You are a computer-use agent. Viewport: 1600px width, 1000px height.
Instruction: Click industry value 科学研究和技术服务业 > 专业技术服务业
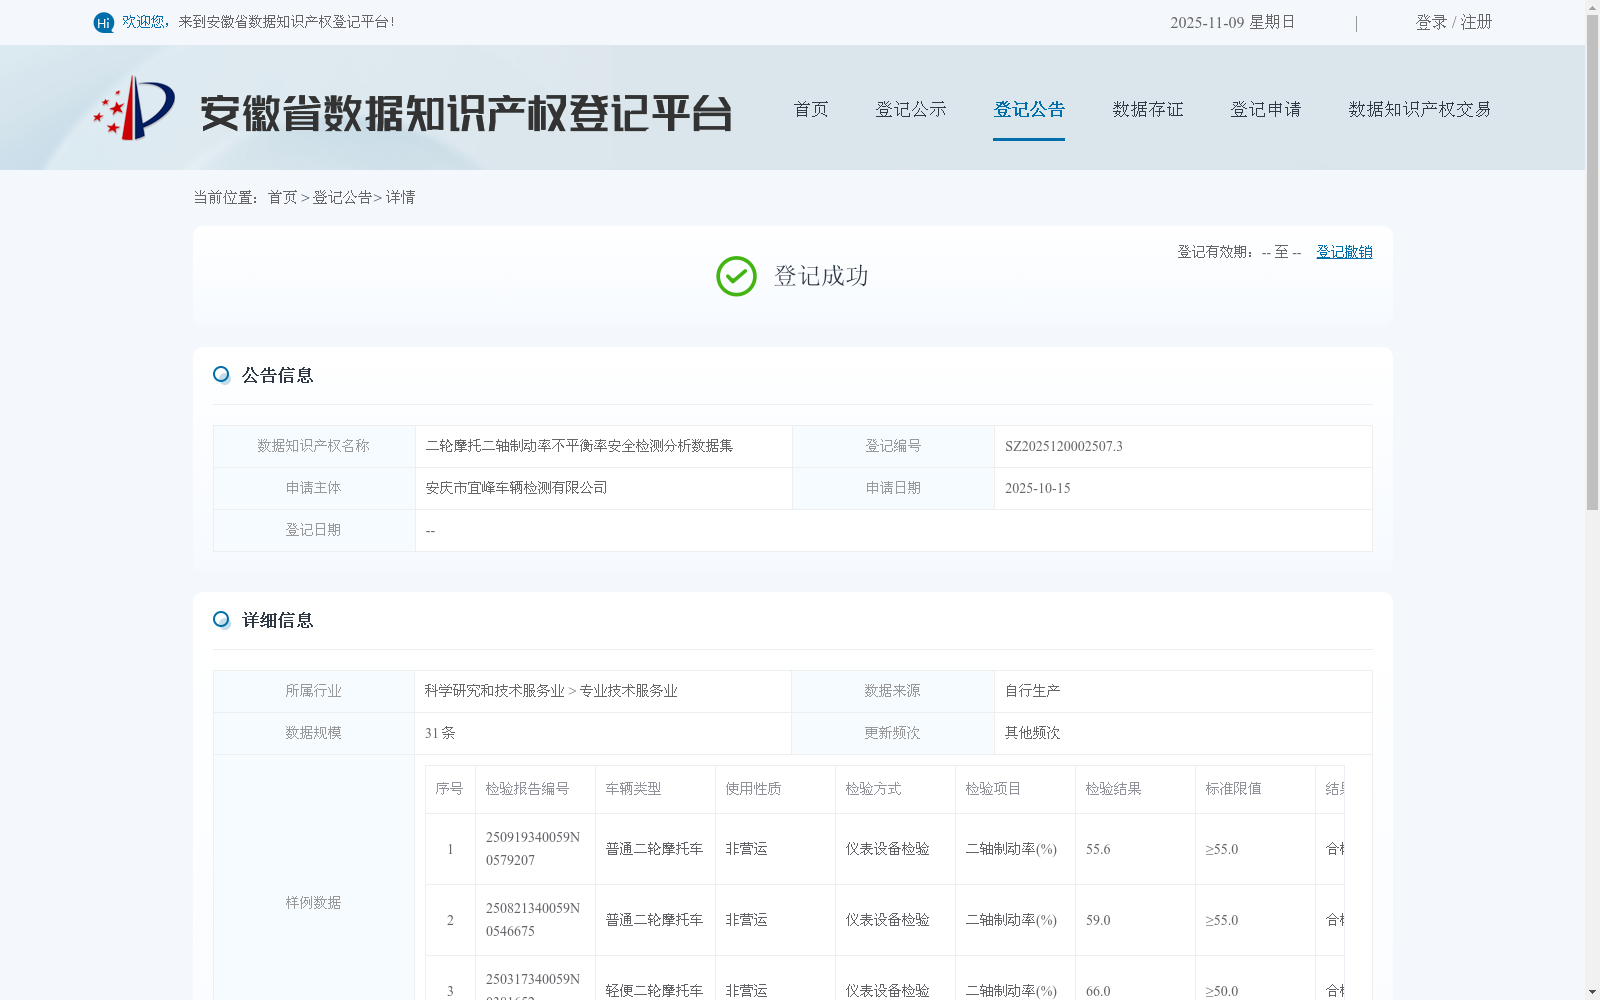(551, 691)
